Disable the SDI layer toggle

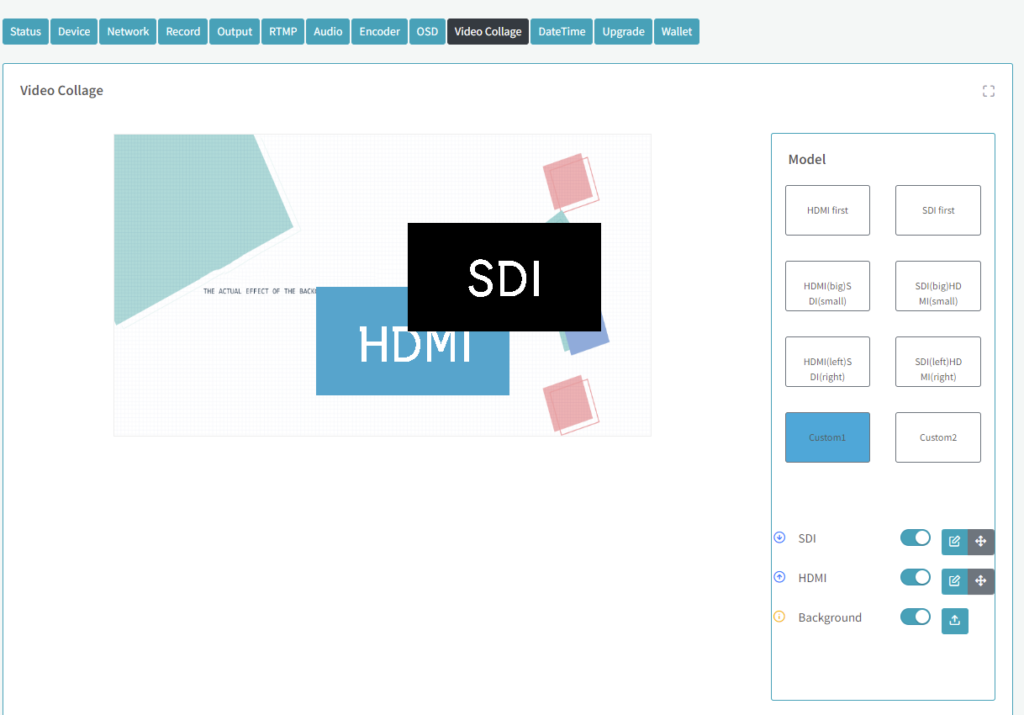[x=915, y=538]
